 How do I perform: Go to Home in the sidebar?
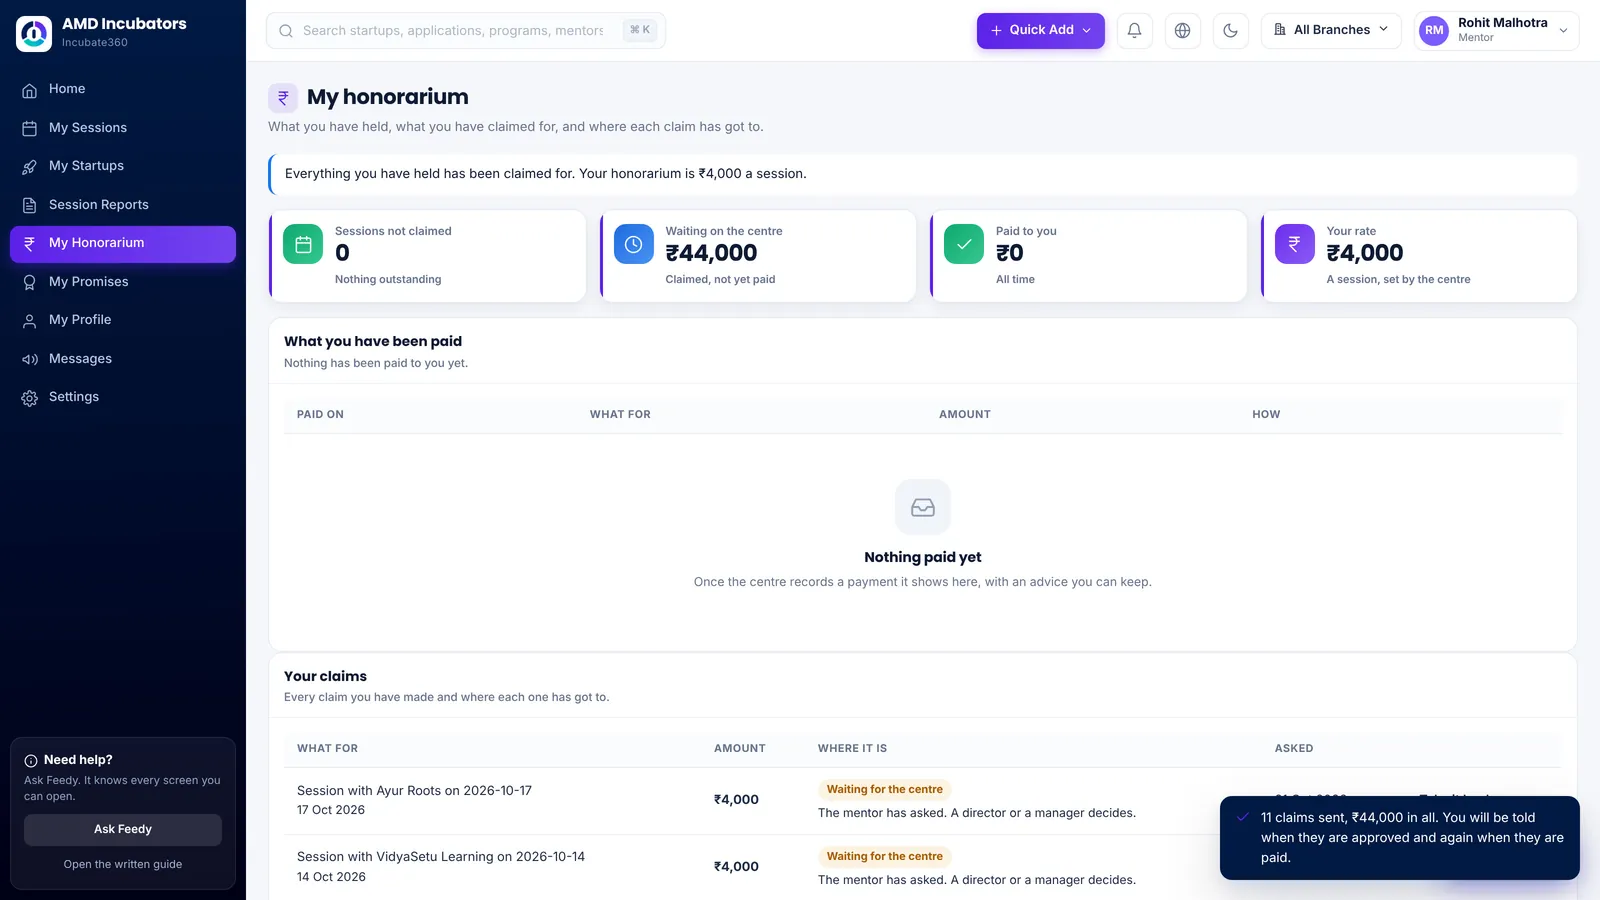123,89
